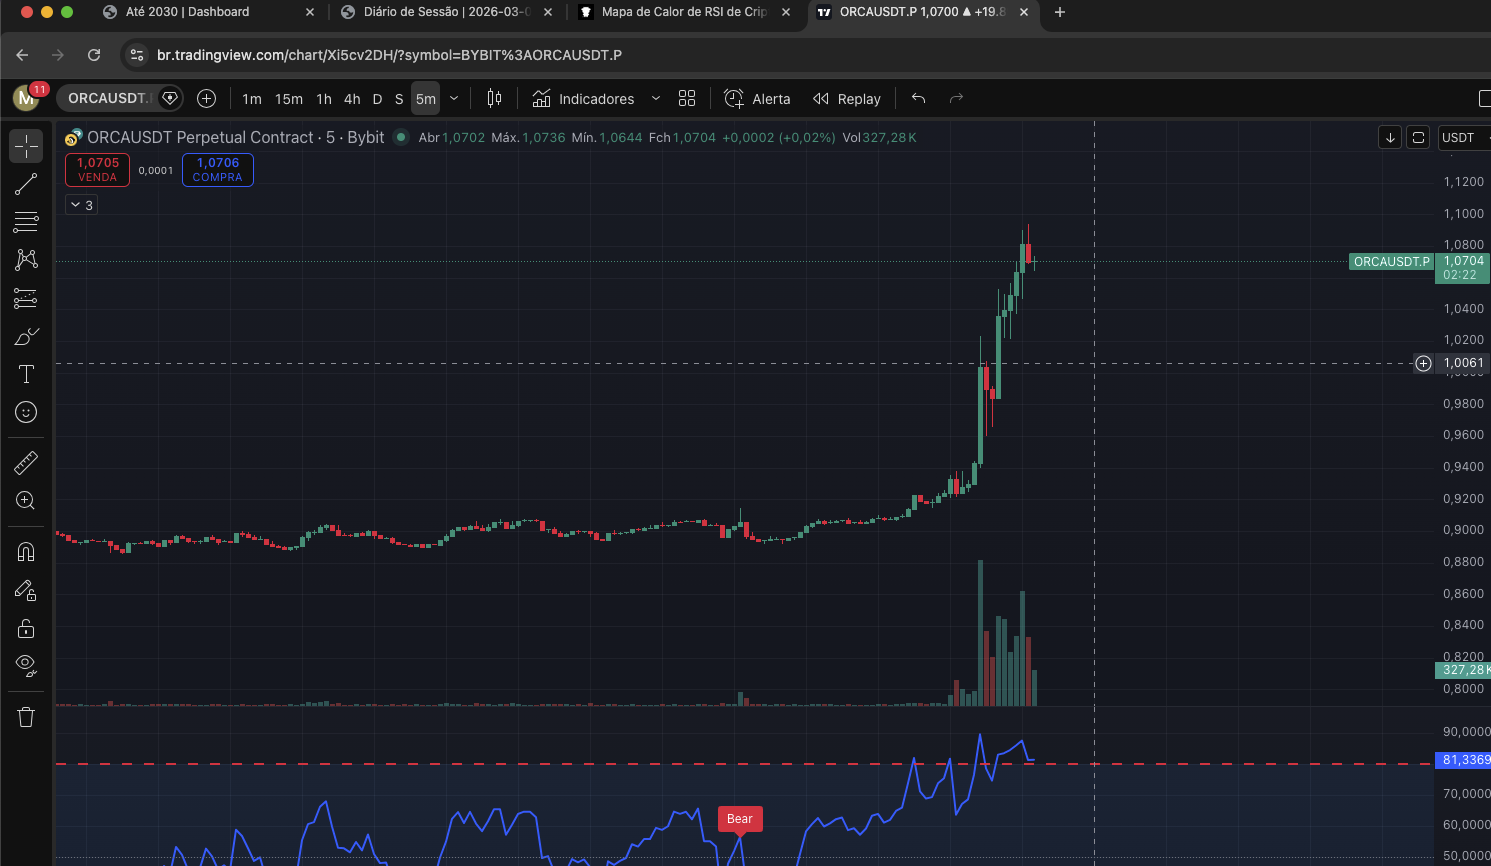The height and width of the screenshot is (866, 1491).
Task: Delete drawings with the trash icon
Action: coord(26,717)
